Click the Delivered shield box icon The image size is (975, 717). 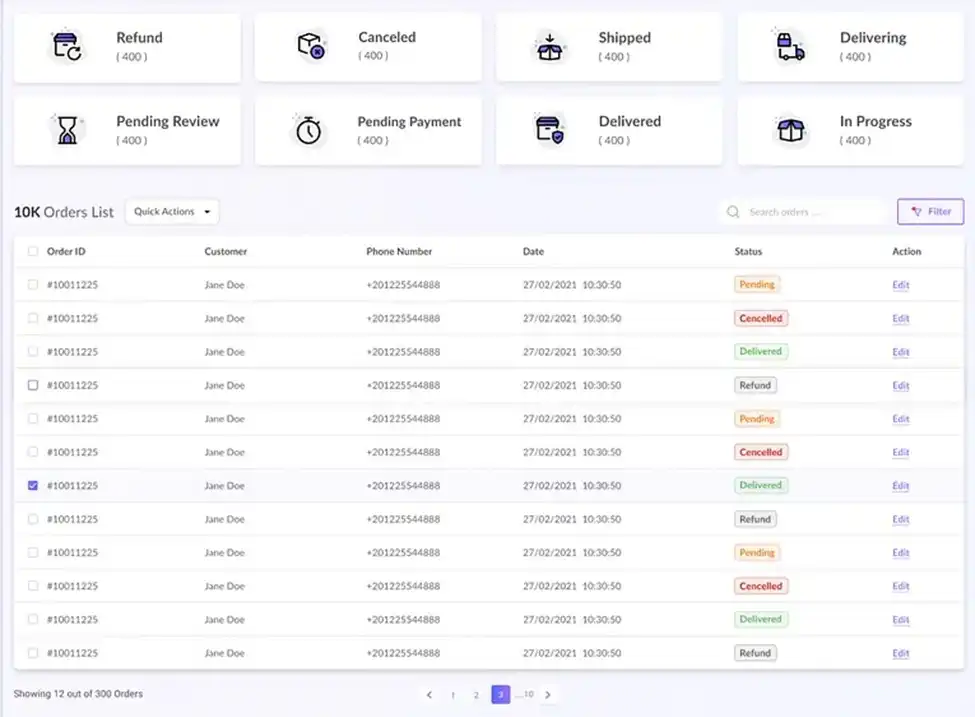550,130
